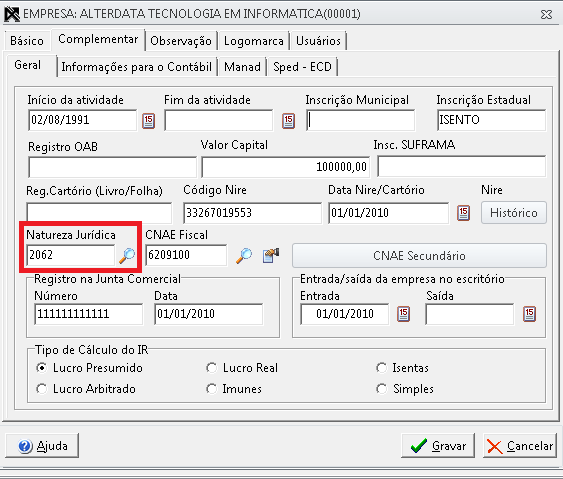Screen dimensions: 563x479
Task: Click the Cancelar button
Action: pyautogui.click(x=520, y=446)
